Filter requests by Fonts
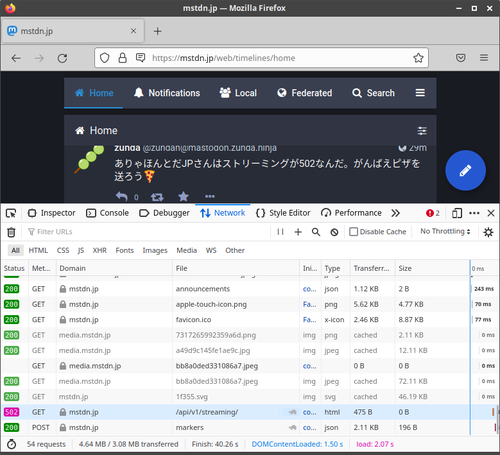The height and width of the screenshot is (455, 500). click(125, 250)
